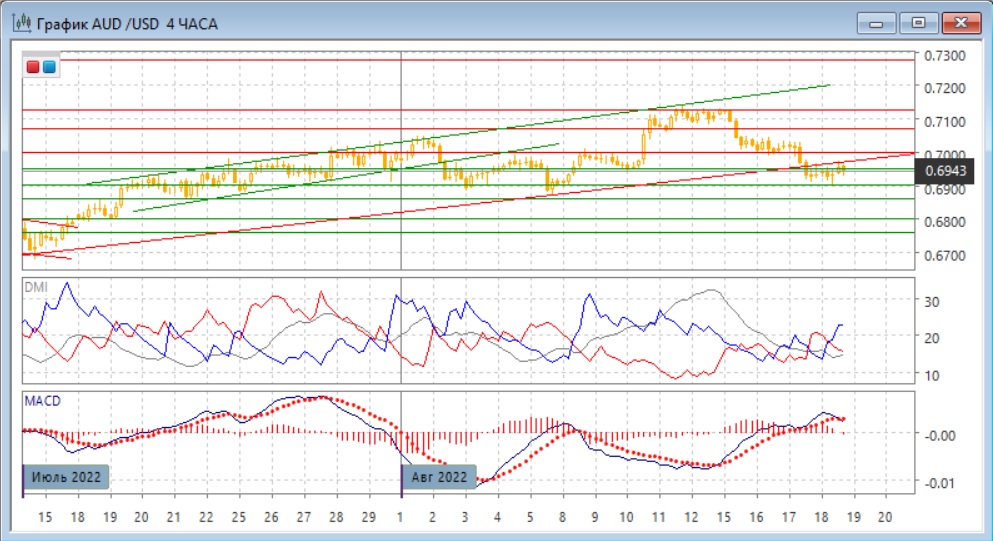
Task: Select the DMI indicator label
Action: coord(36,285)
